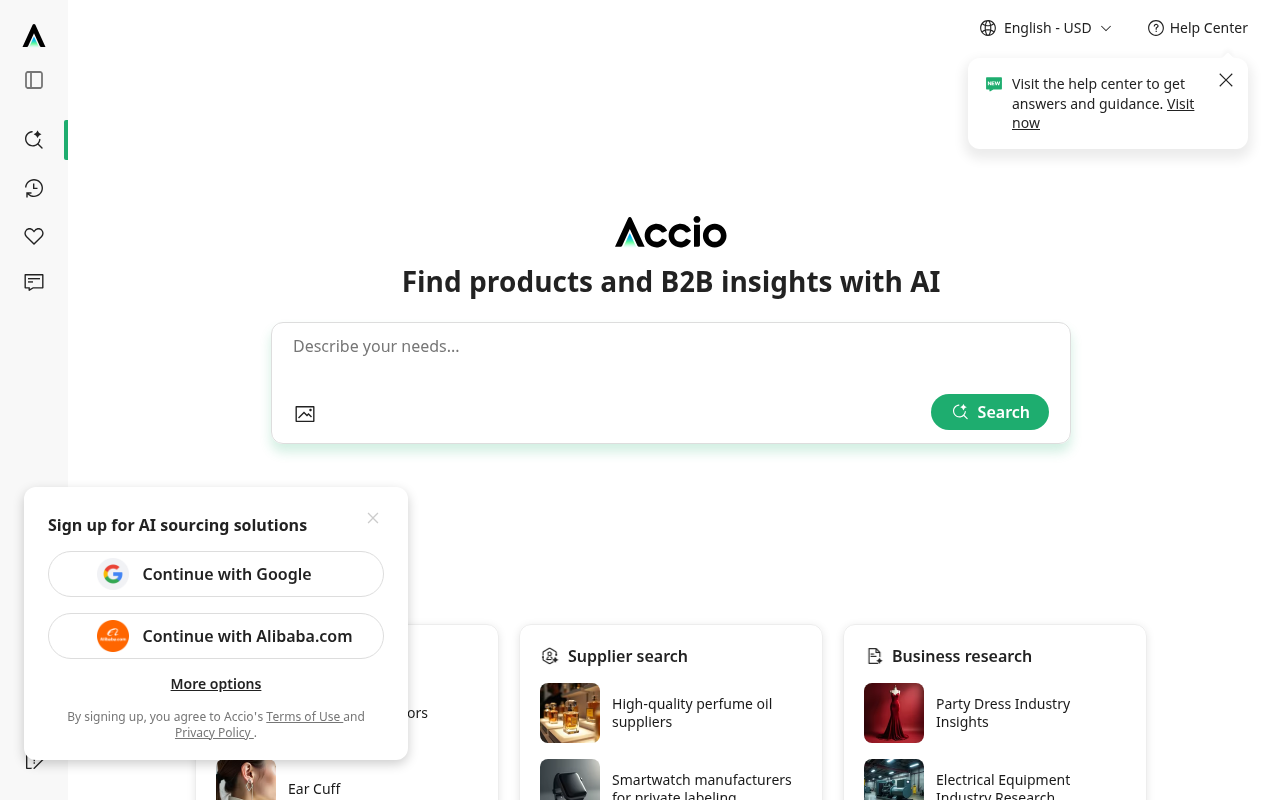Screen dimensions: 1280x800
Task: Select the AI search icon in the sidebar
Action: 33,140
